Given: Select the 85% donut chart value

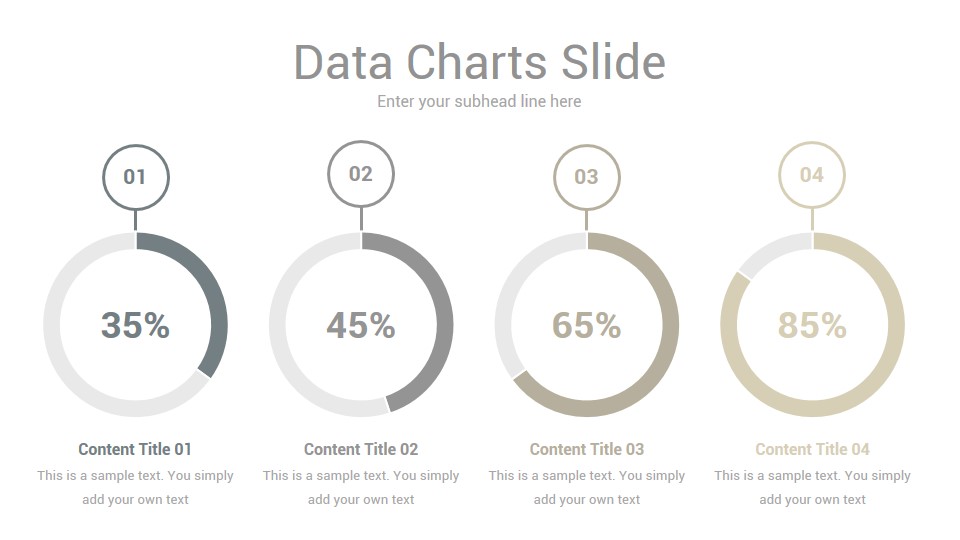Looking at the screenshot, I should 812,325.
